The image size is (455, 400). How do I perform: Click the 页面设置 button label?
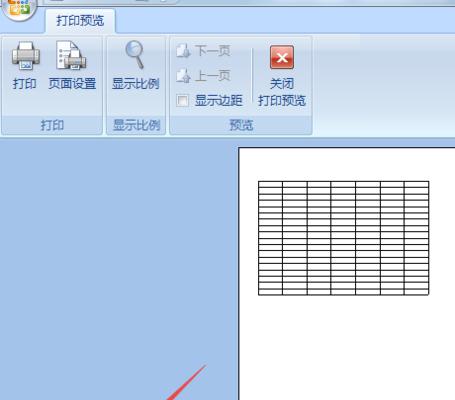(72, 83)
